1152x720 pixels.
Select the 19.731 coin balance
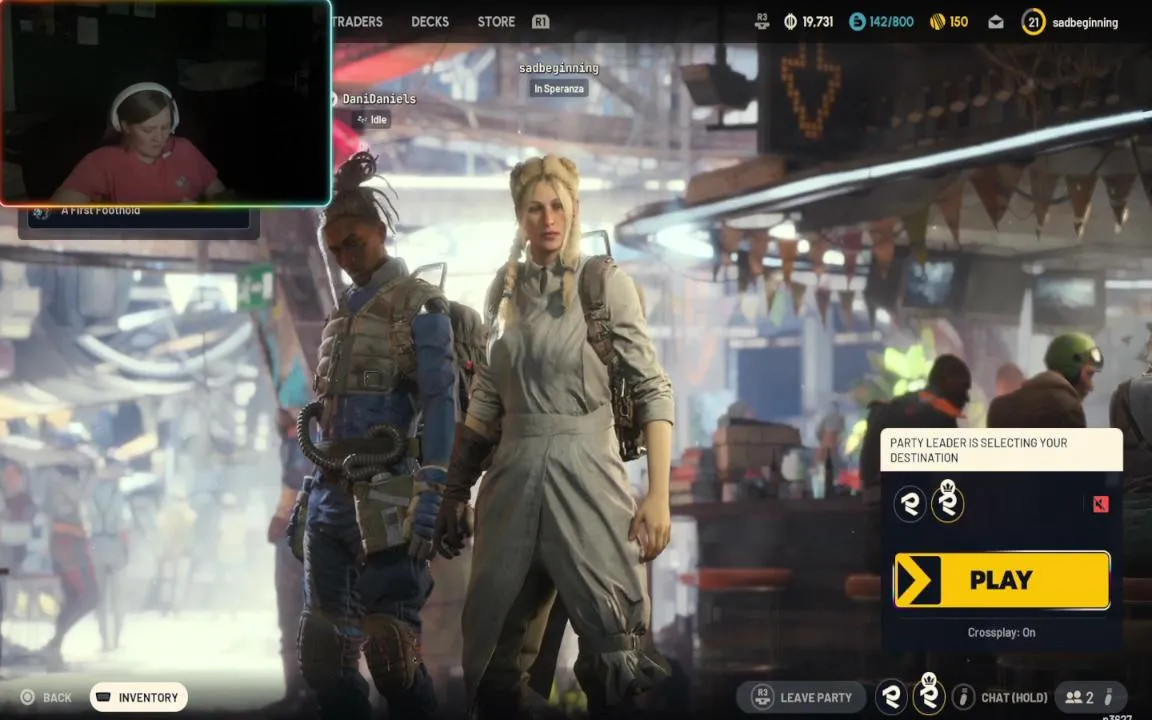(x=809, y=22)
